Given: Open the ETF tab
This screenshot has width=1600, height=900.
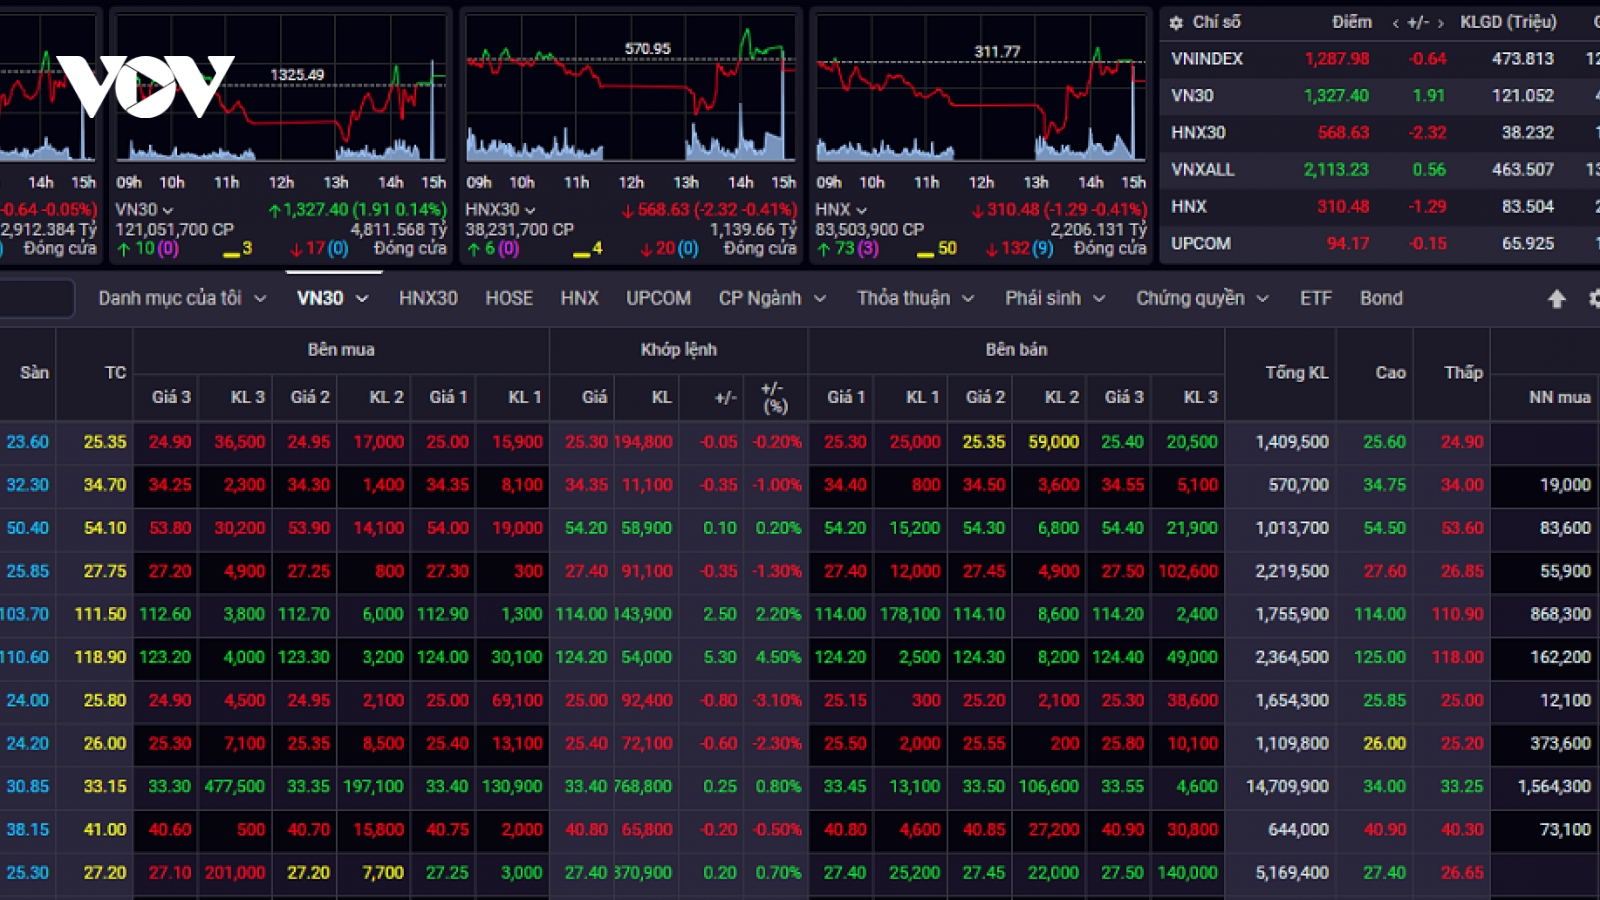Looking at the screenshot, I should click(x=1315, y=298).
